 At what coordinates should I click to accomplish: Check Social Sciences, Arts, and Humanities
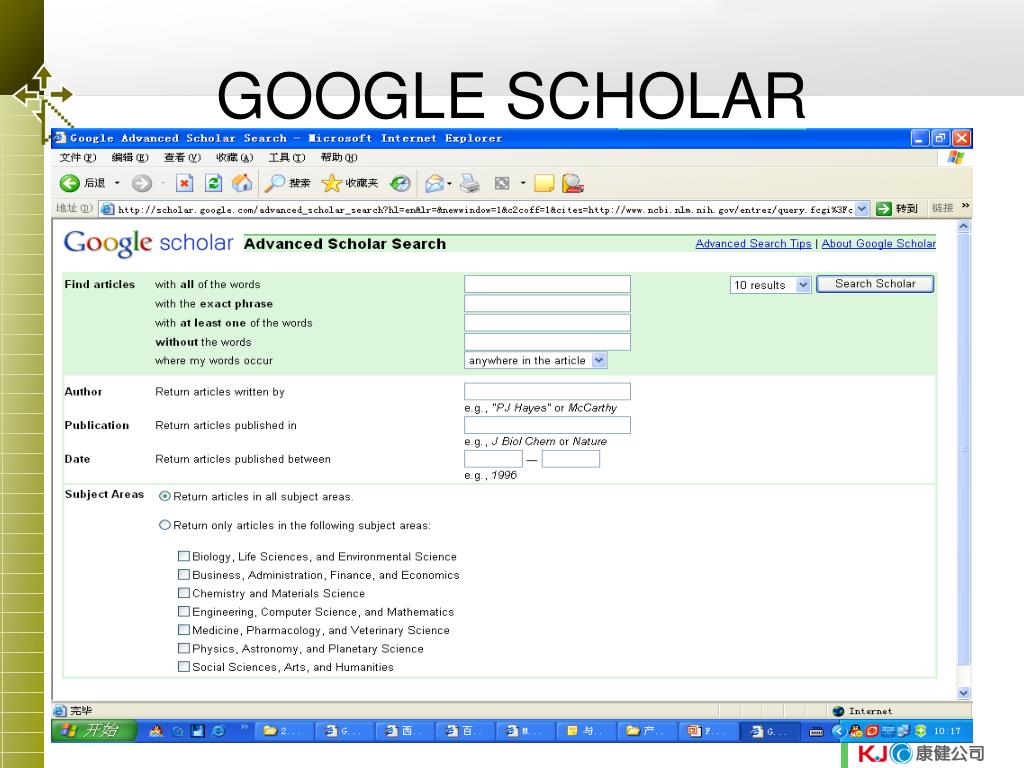[184, 667]
